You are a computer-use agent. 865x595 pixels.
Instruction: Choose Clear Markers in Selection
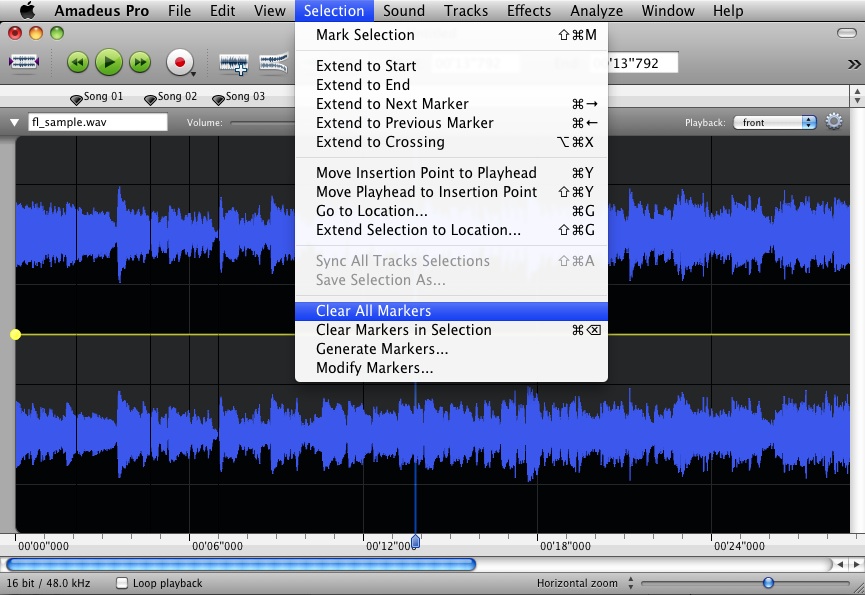451,330
